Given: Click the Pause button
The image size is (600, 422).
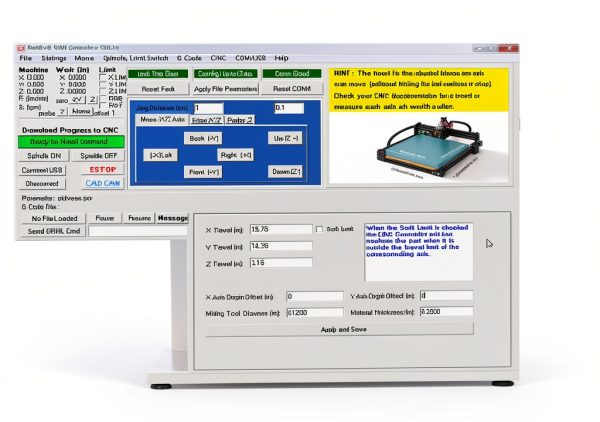Looking at the screenshot, I should 104,218.
